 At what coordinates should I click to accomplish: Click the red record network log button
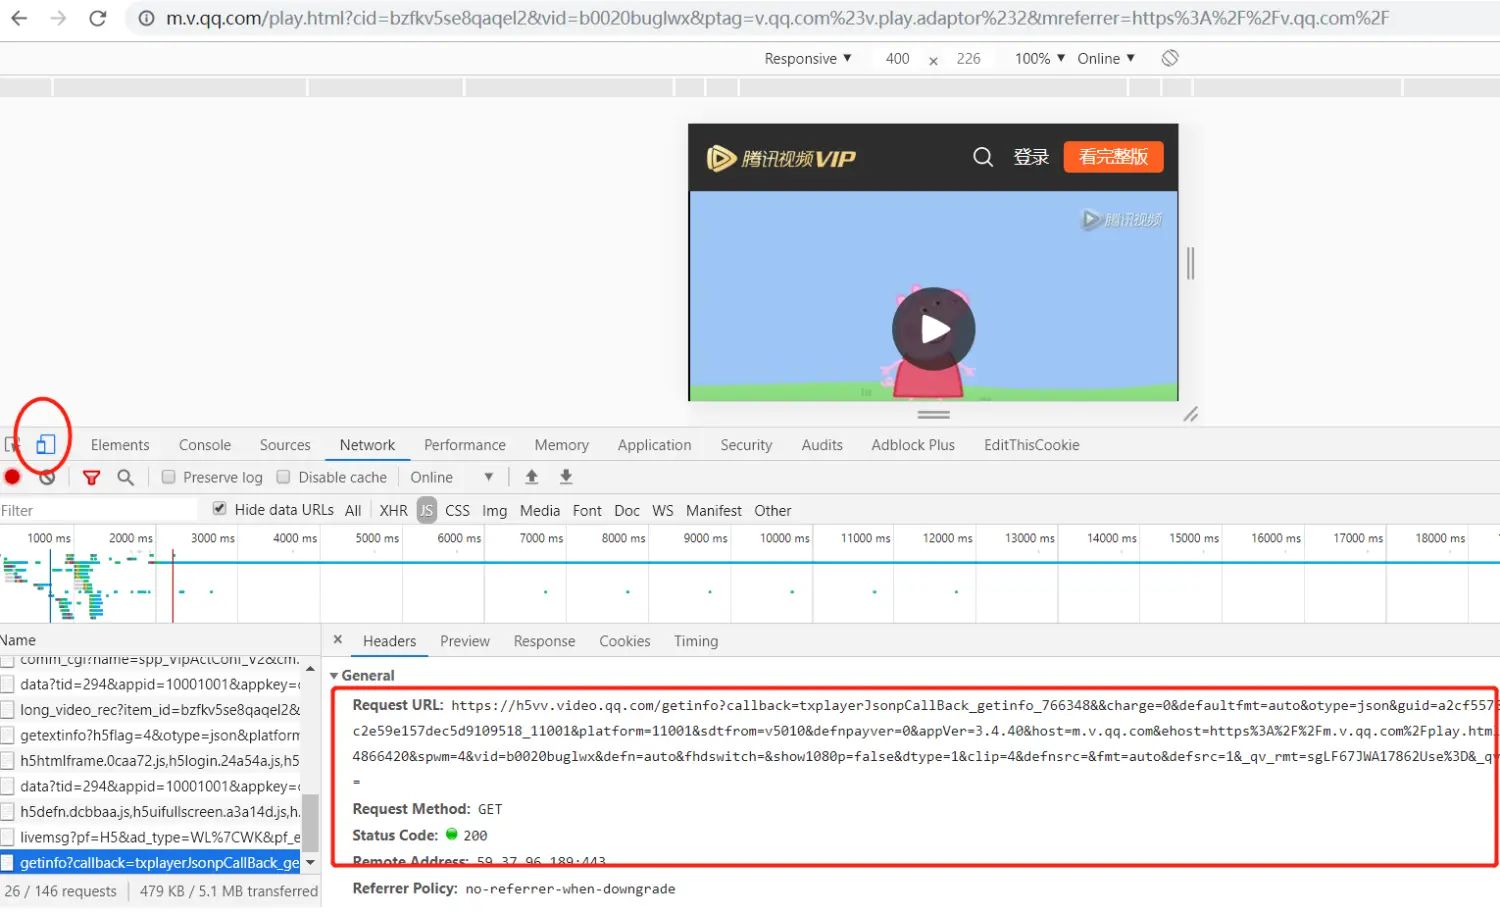[x=13, y=477]
